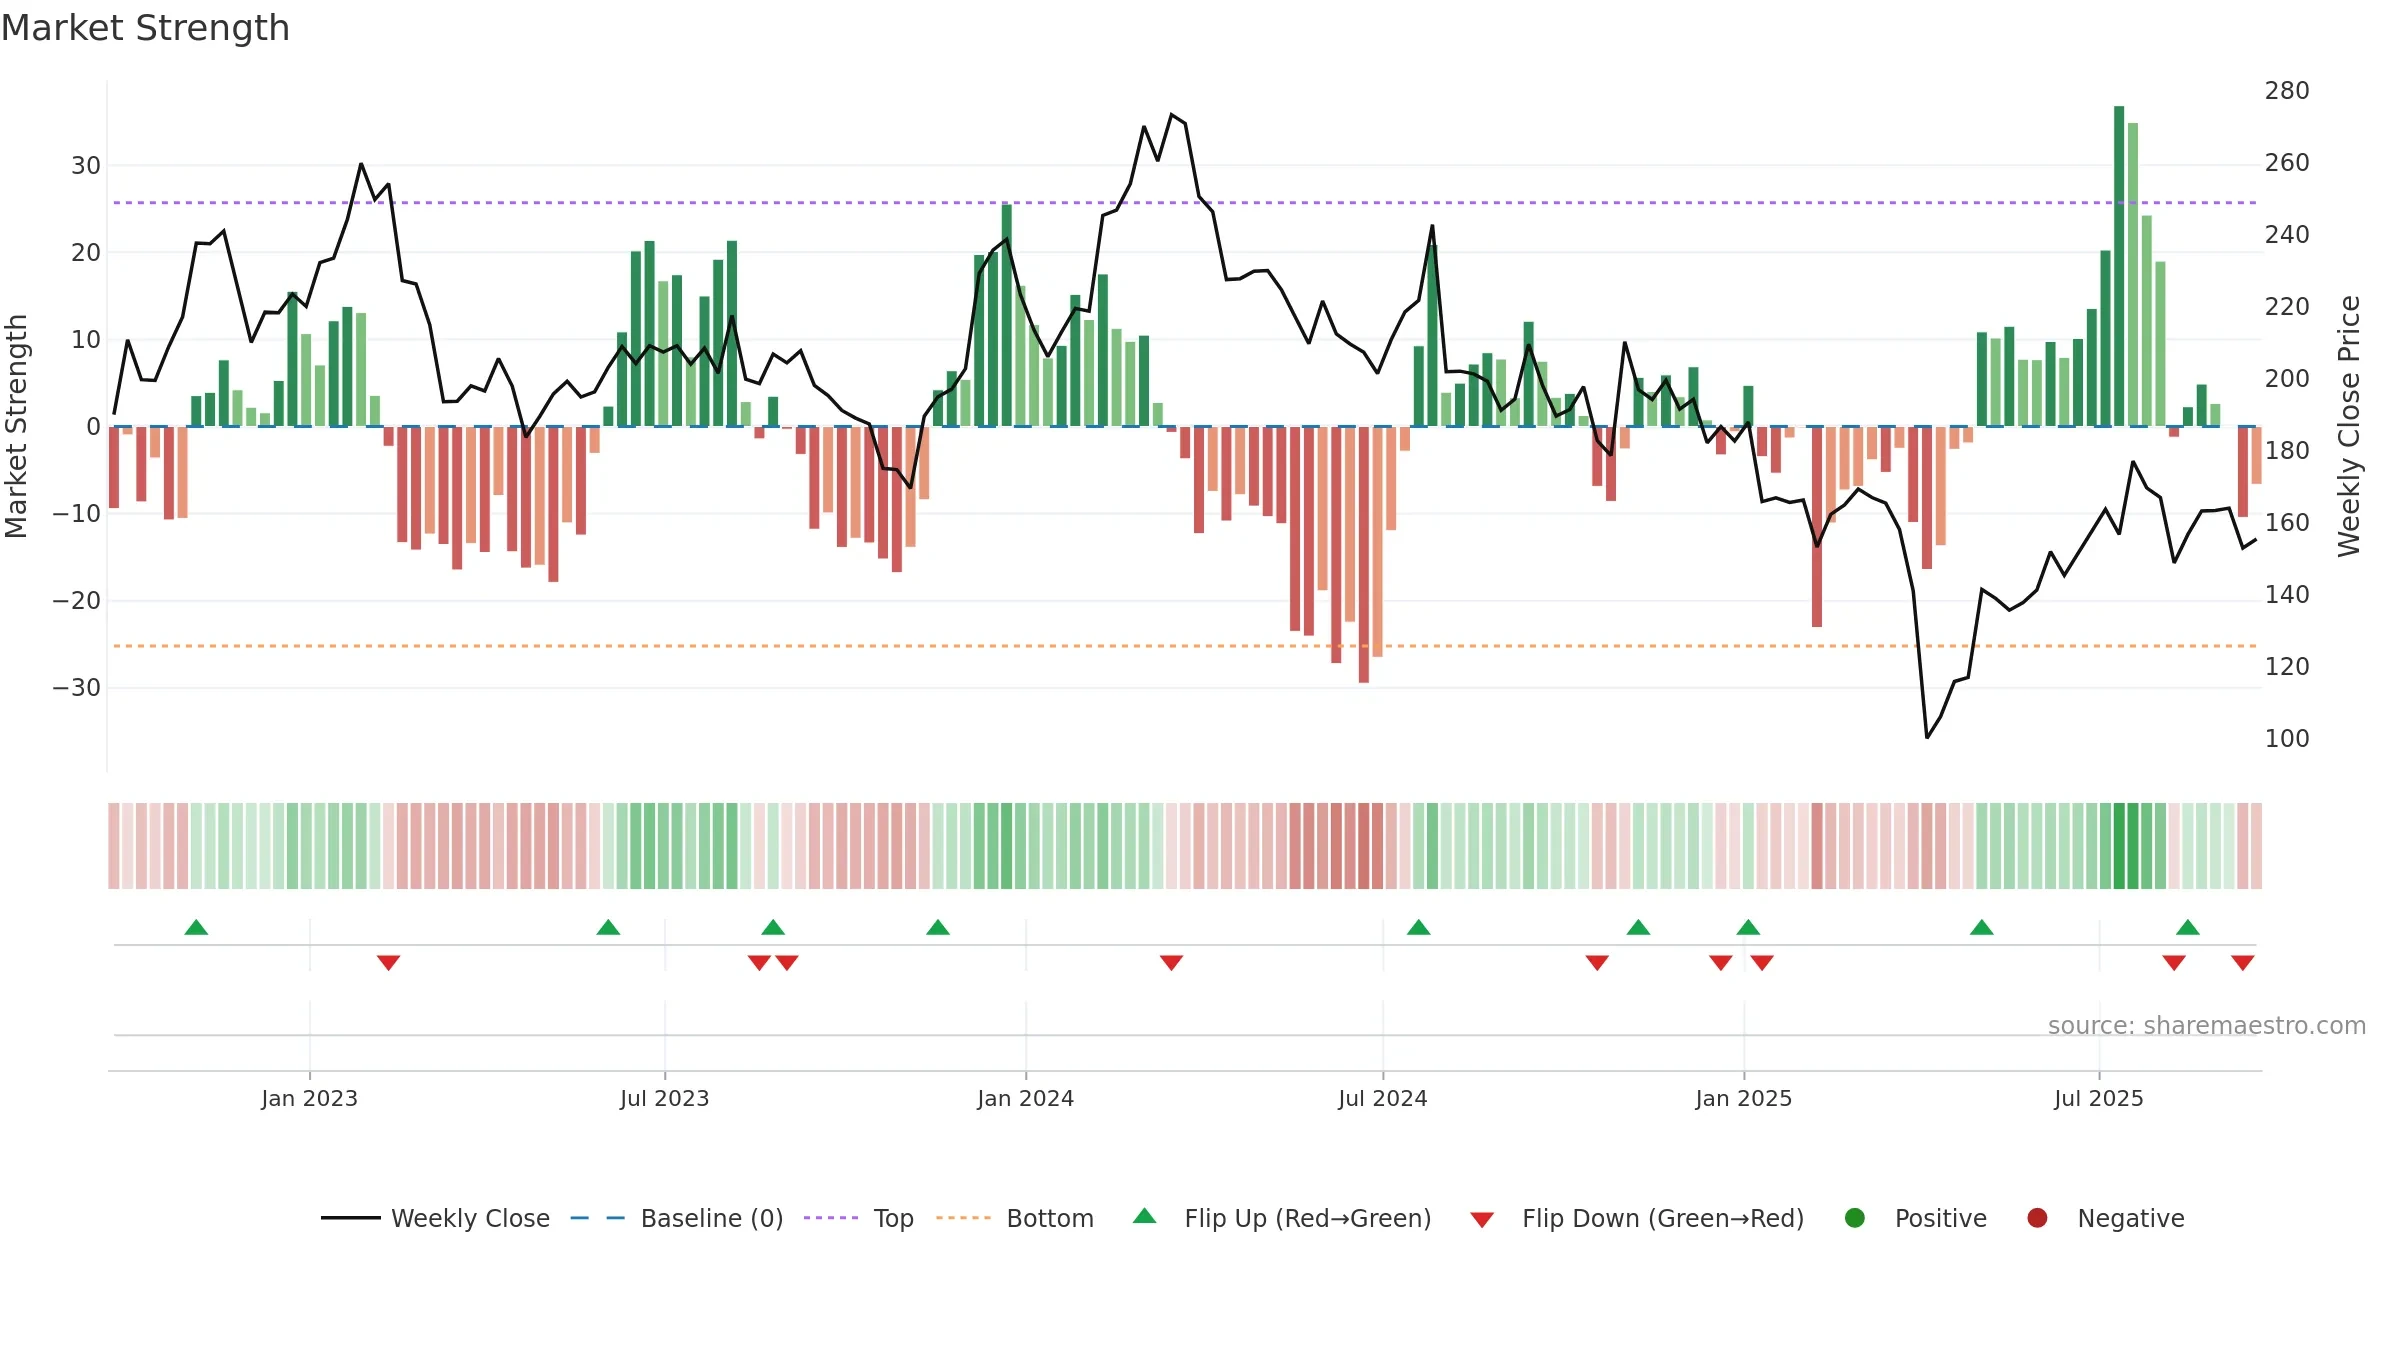Click the source: sharemaestro.com text
Screen dimensions: 2400x1350
2207,1026
